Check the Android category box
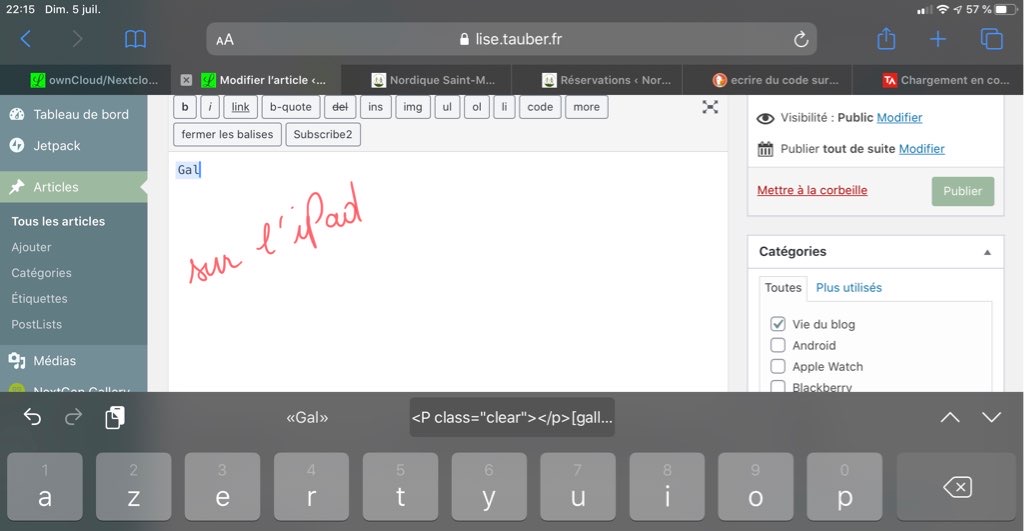This screenshot has width=1024, height=531. [778, 345]
